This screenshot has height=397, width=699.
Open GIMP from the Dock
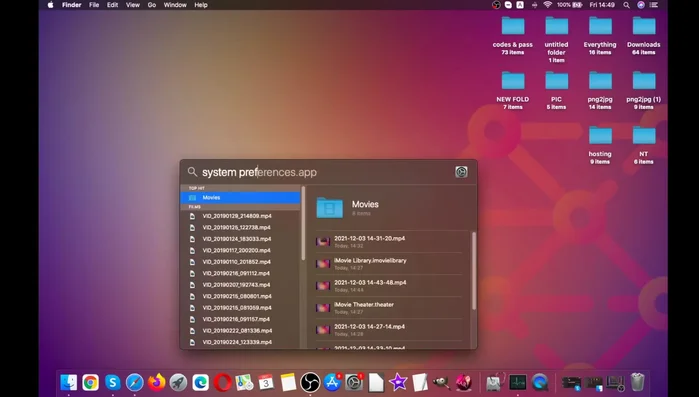[x=442, y=382]
